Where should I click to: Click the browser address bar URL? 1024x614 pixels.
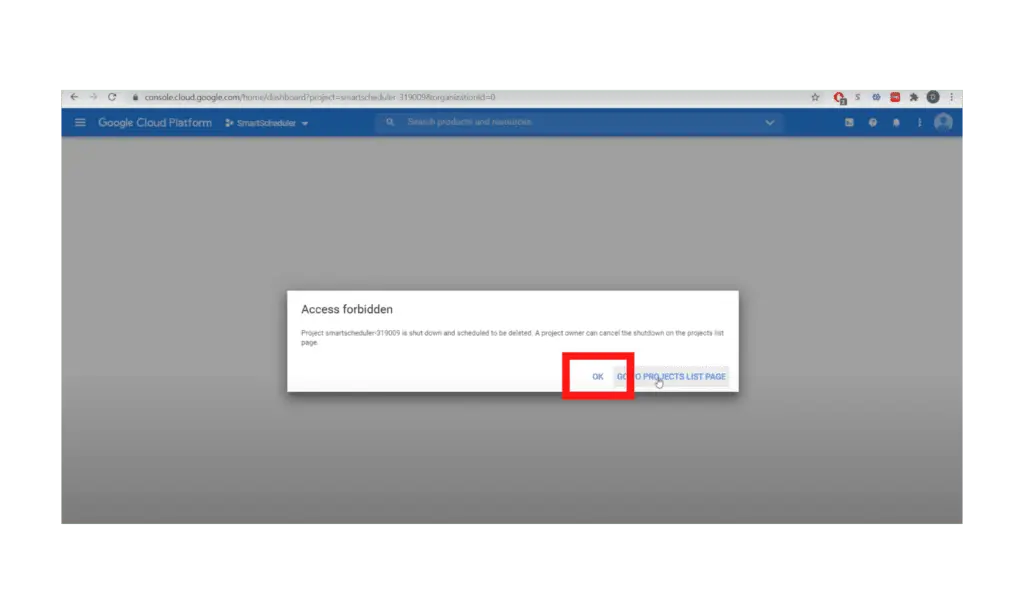pos(320,98)
